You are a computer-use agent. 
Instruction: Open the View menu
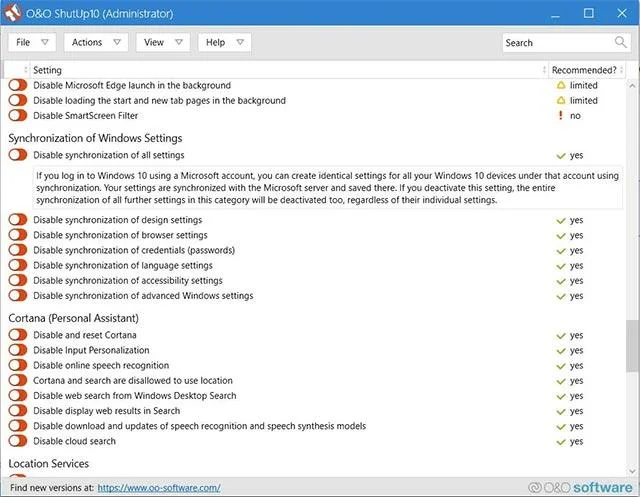(163, 42)
